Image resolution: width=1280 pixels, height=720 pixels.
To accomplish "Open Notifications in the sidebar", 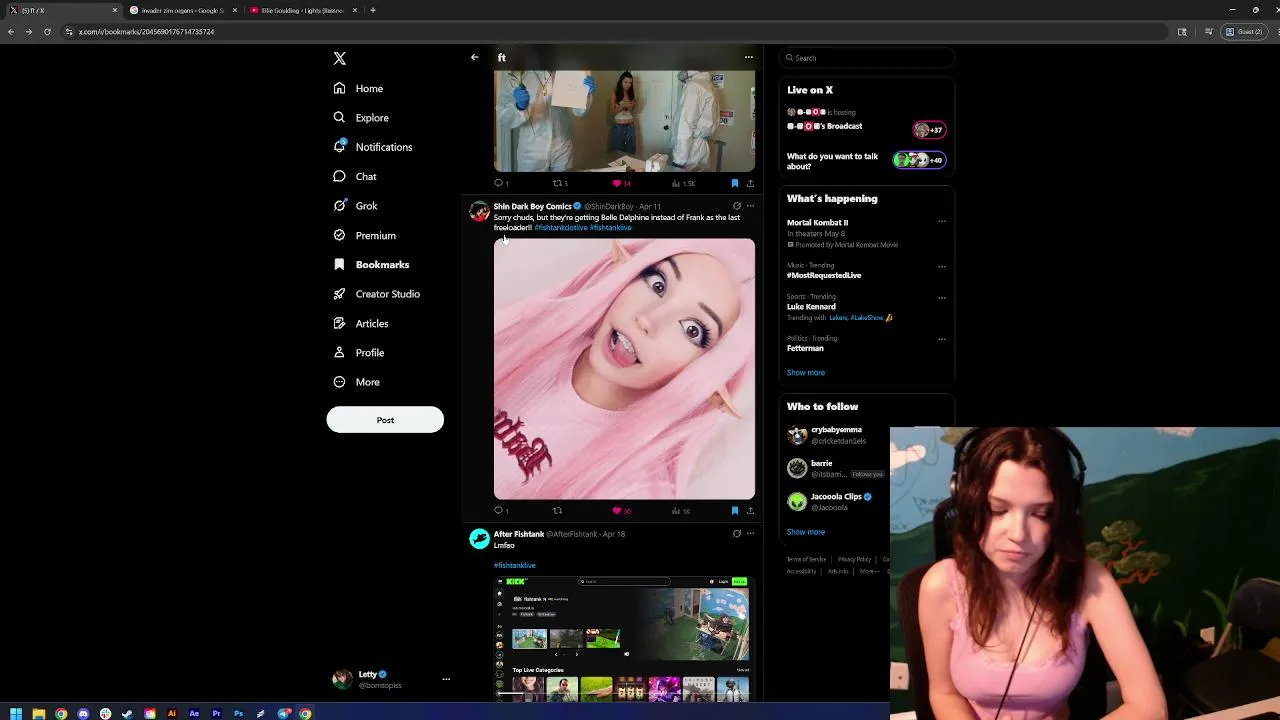I will pyautogui.click(x=373, y=147).
